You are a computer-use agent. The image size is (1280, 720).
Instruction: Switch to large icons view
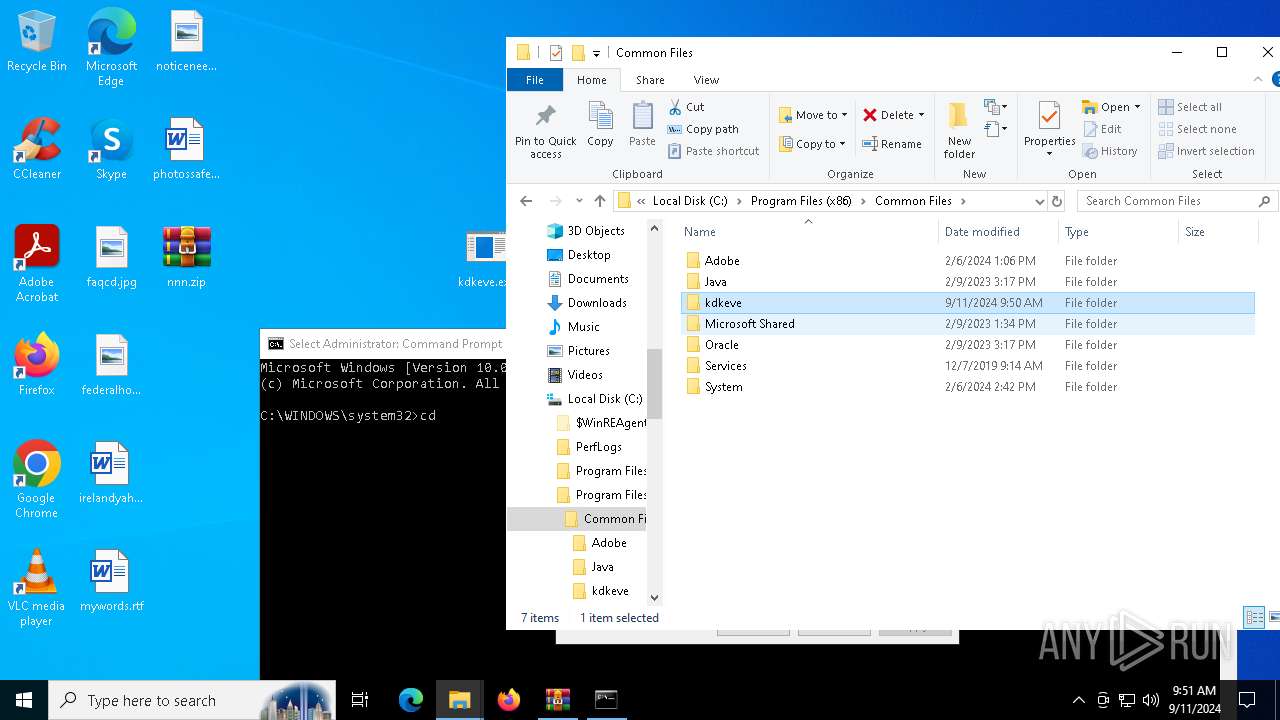[x=1275, y=617]
